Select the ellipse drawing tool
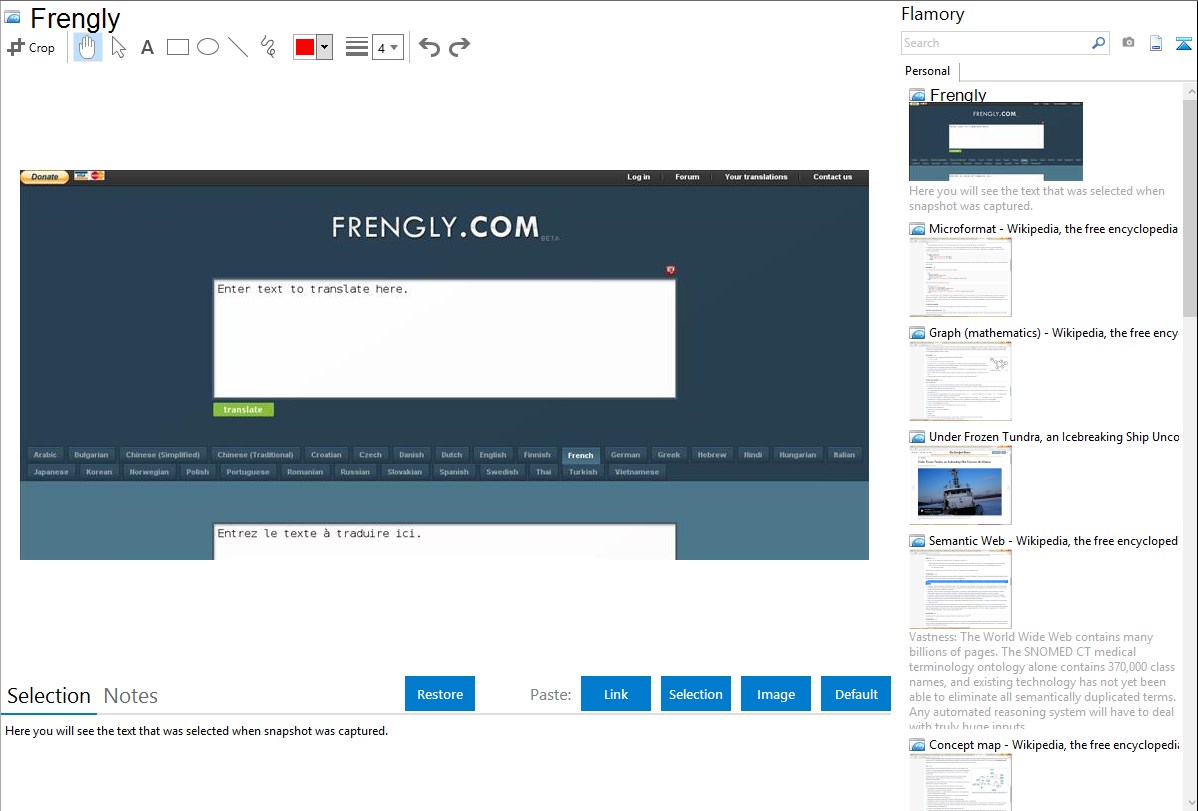Viewport: 1198px width, 811px height. tap(208, 47)
